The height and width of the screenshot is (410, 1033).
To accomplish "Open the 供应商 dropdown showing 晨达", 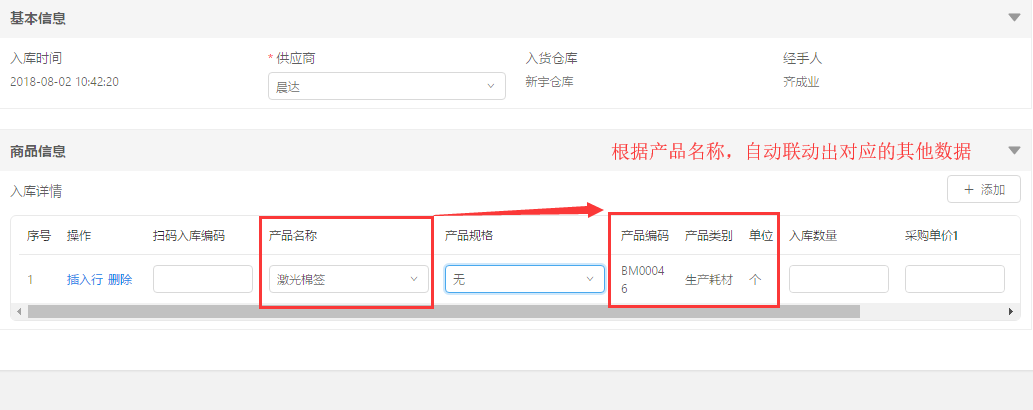I will (387, 86).
